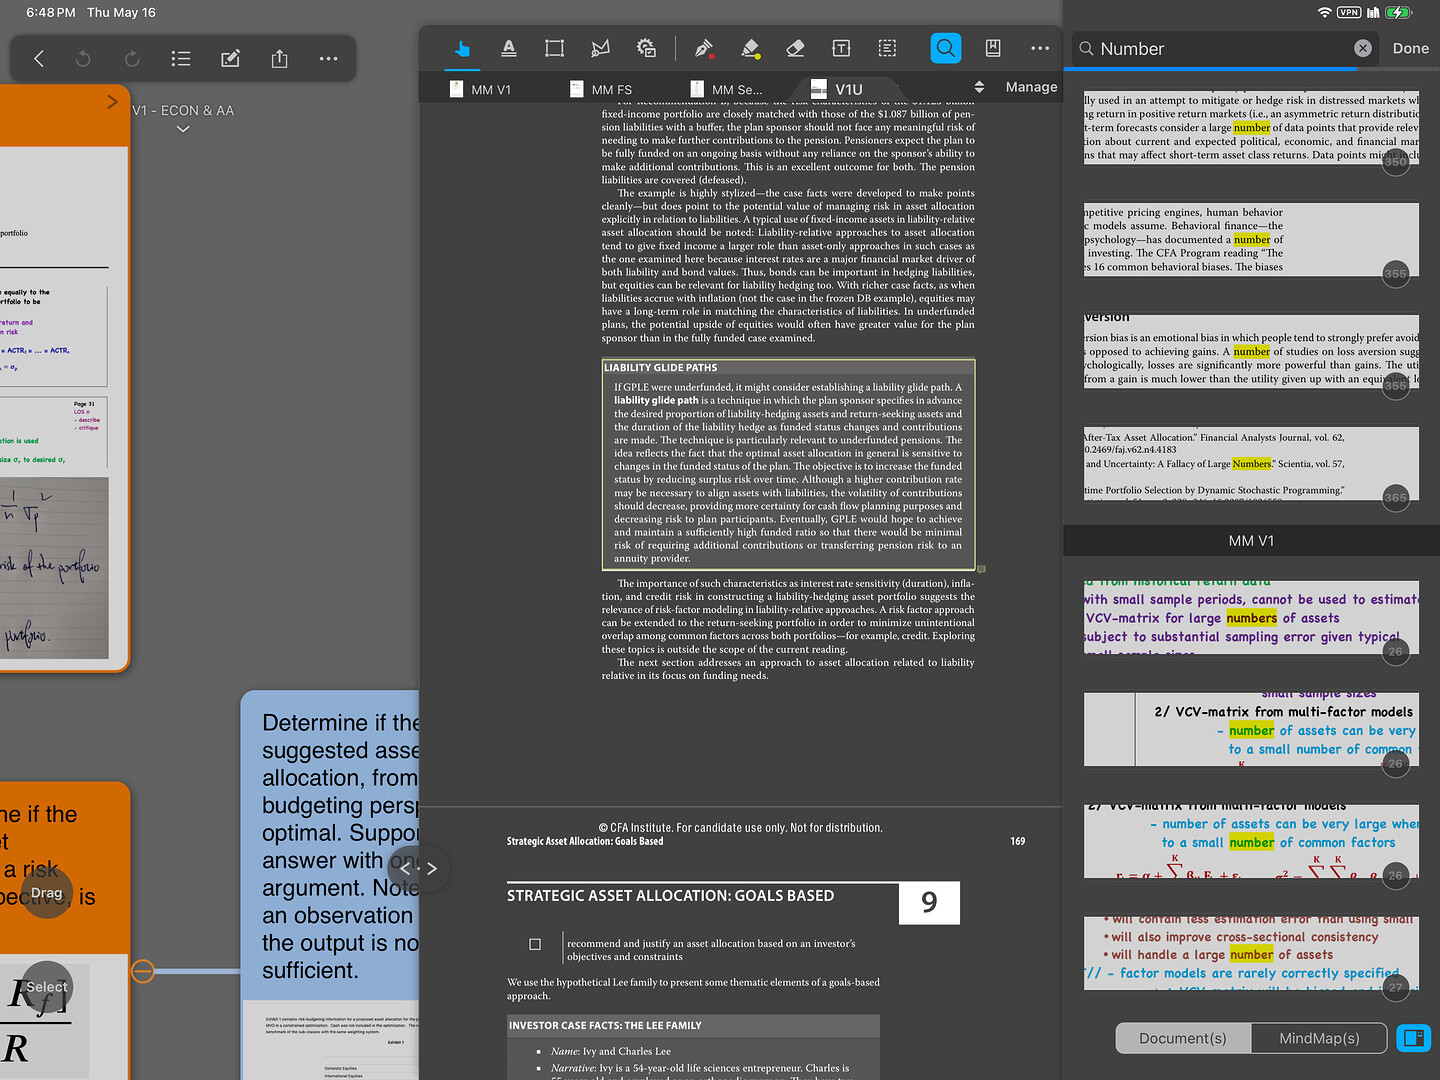Open the loss aversion result page 359

(x=1251, y=352)
